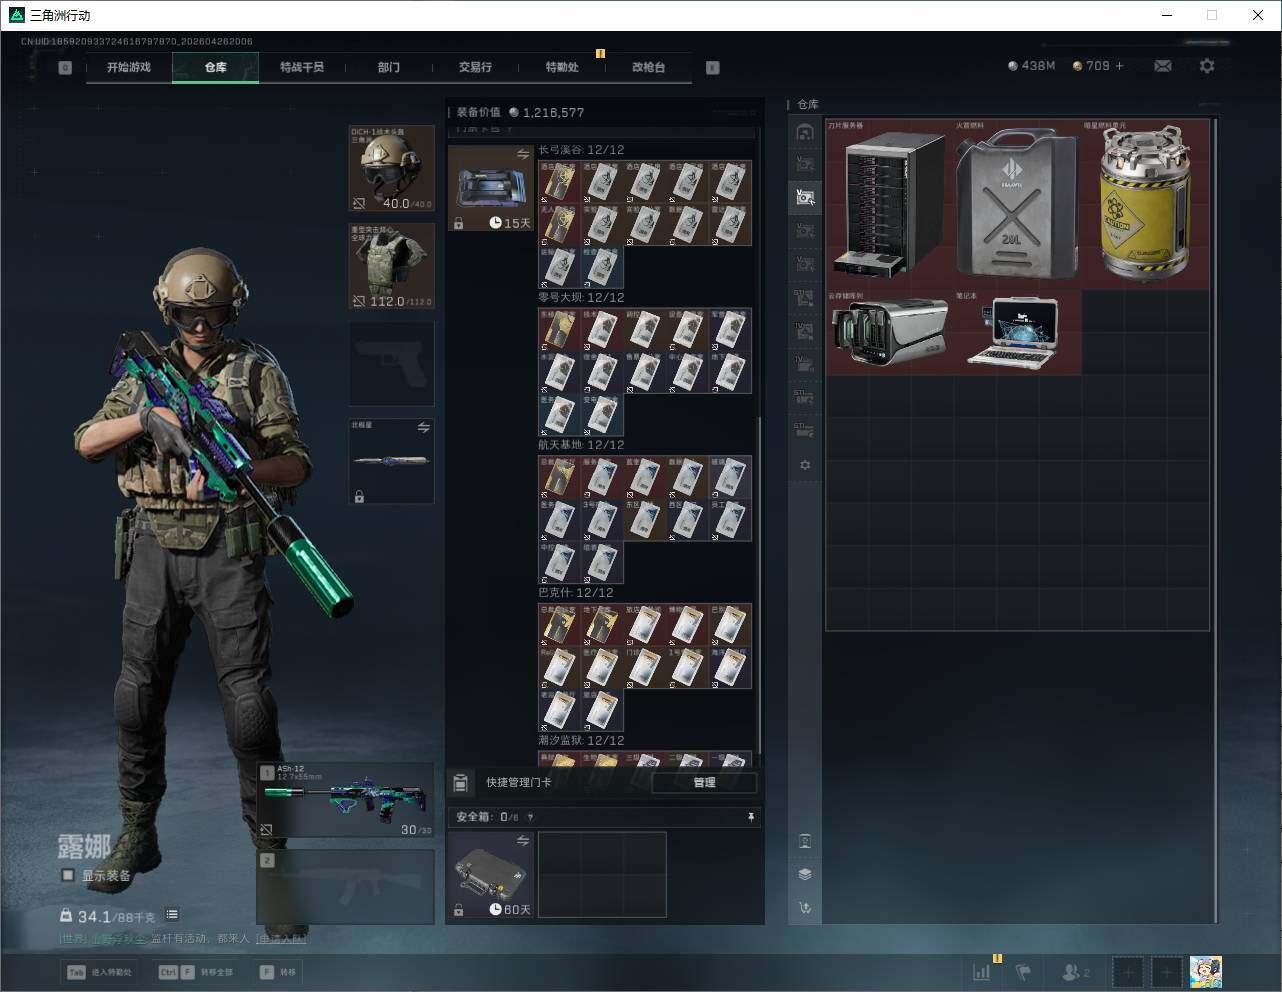The image size is (1282, 992).
Task: Select the highlighted warehouse filter tab icon
Action: [805, 197]
